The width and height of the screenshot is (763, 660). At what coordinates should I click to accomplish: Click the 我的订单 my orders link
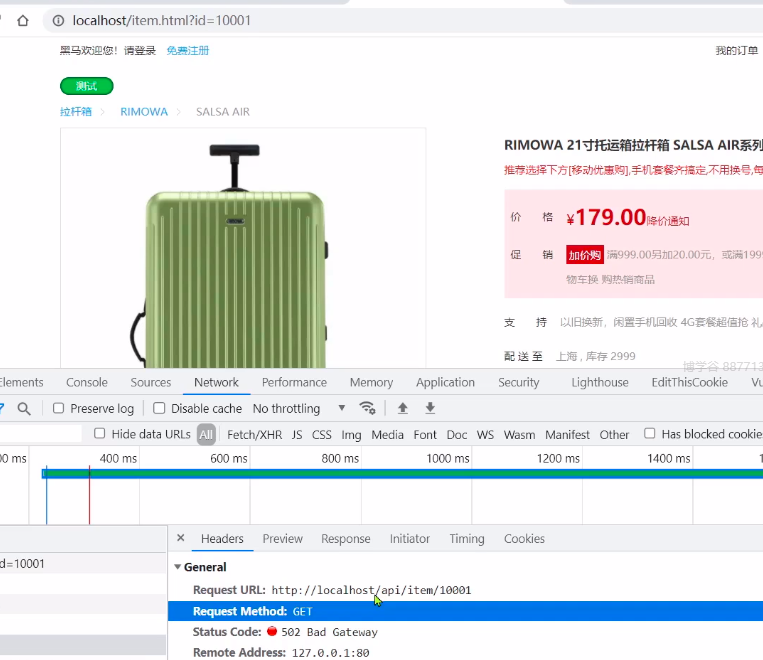point(737,51)
